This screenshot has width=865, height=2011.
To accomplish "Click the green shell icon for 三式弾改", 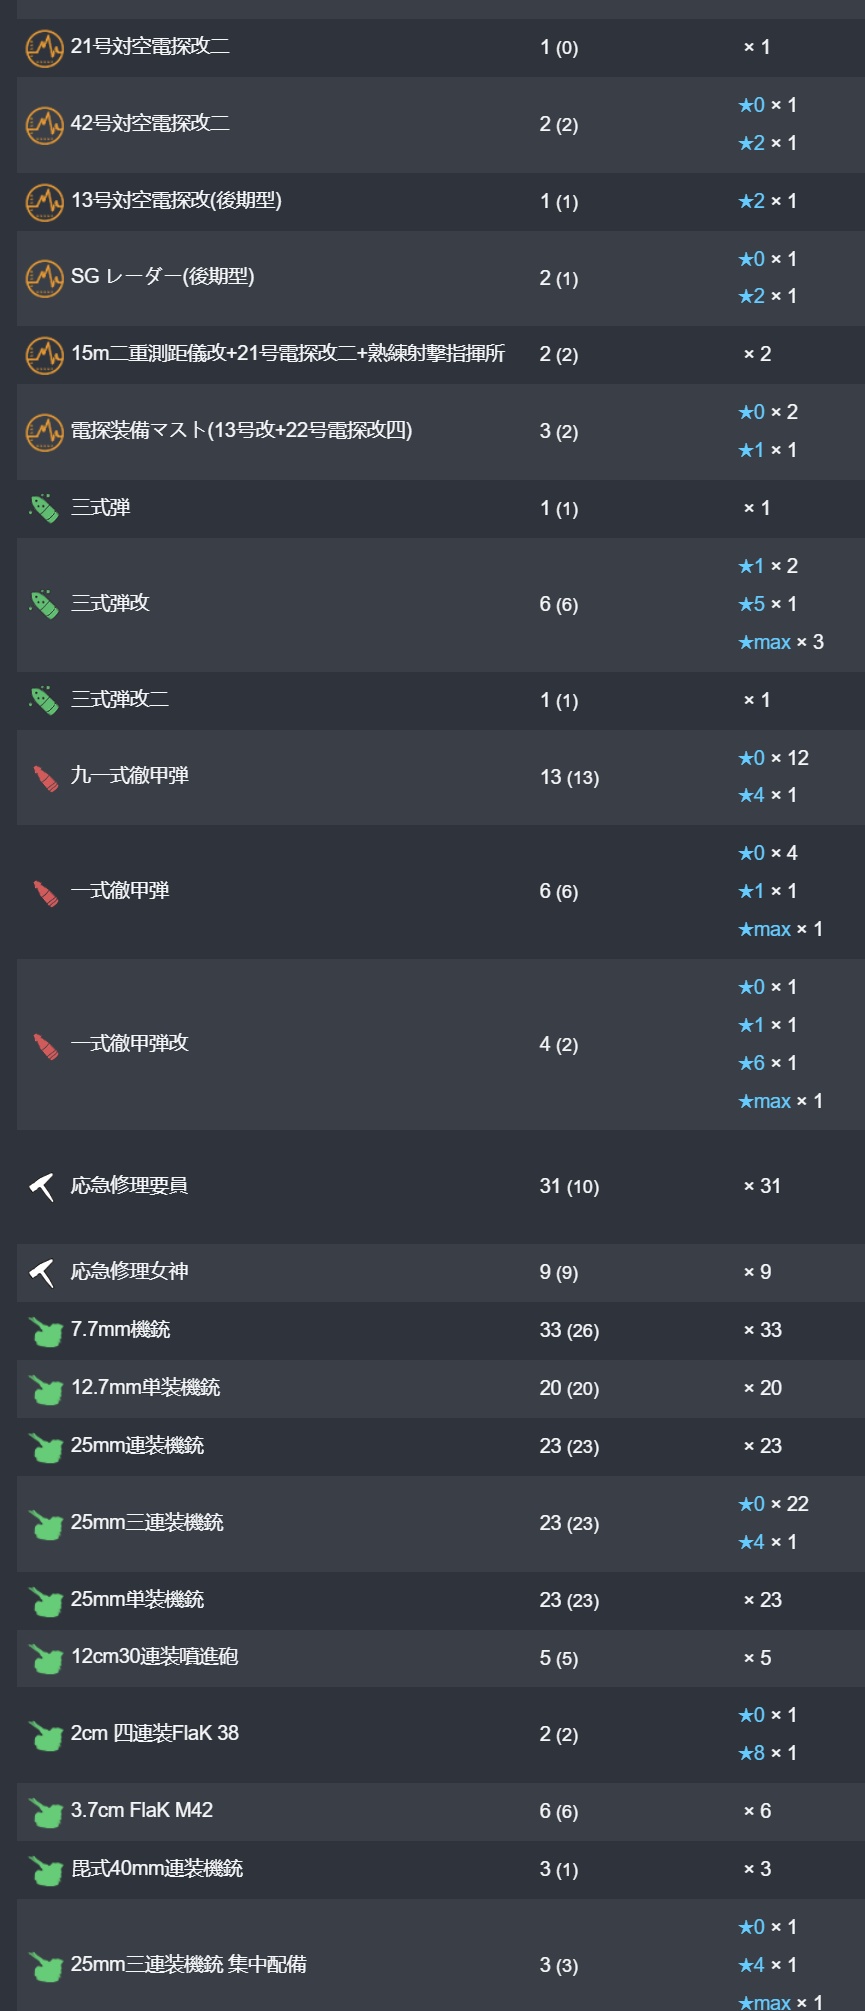I will coord(44,604).
